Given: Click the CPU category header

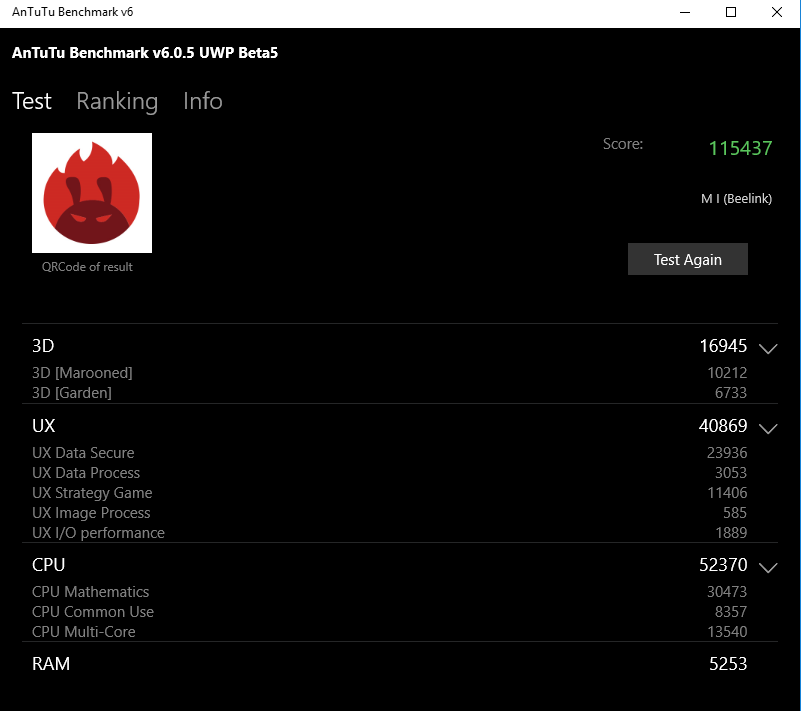Looking at the screenshot, I should (x=49, y=564).
